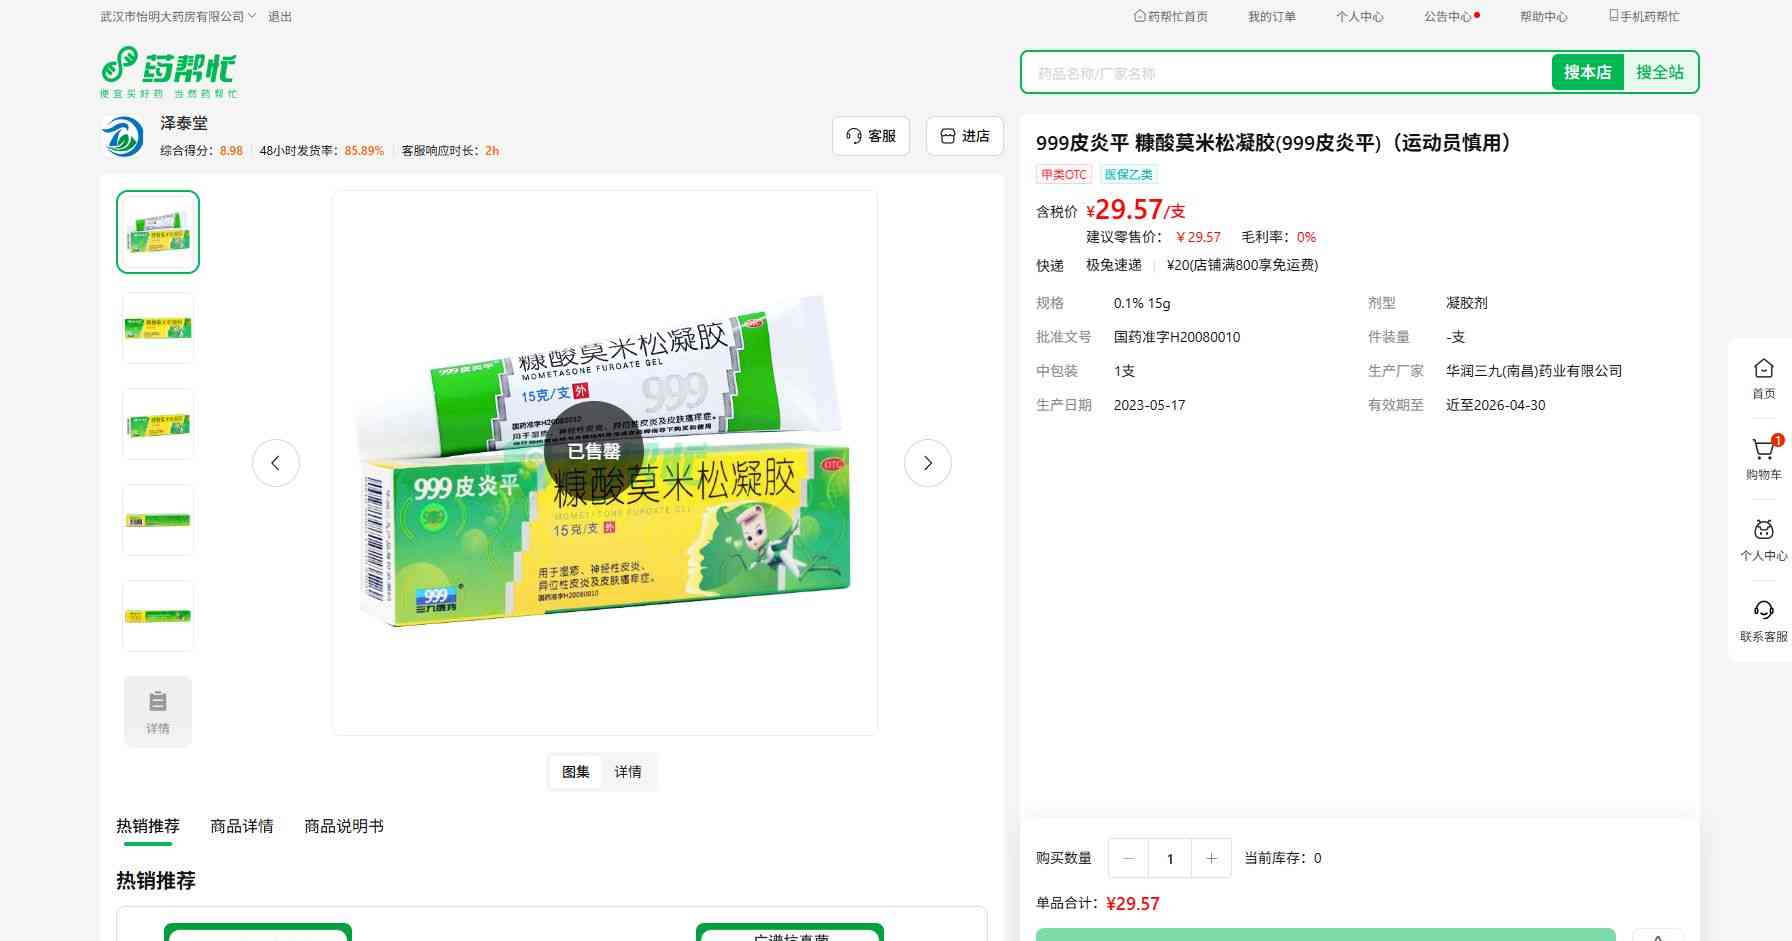This screenshot has height=941, width=1792.
Task: Click the drug name search field
Action: point(1285,73)
